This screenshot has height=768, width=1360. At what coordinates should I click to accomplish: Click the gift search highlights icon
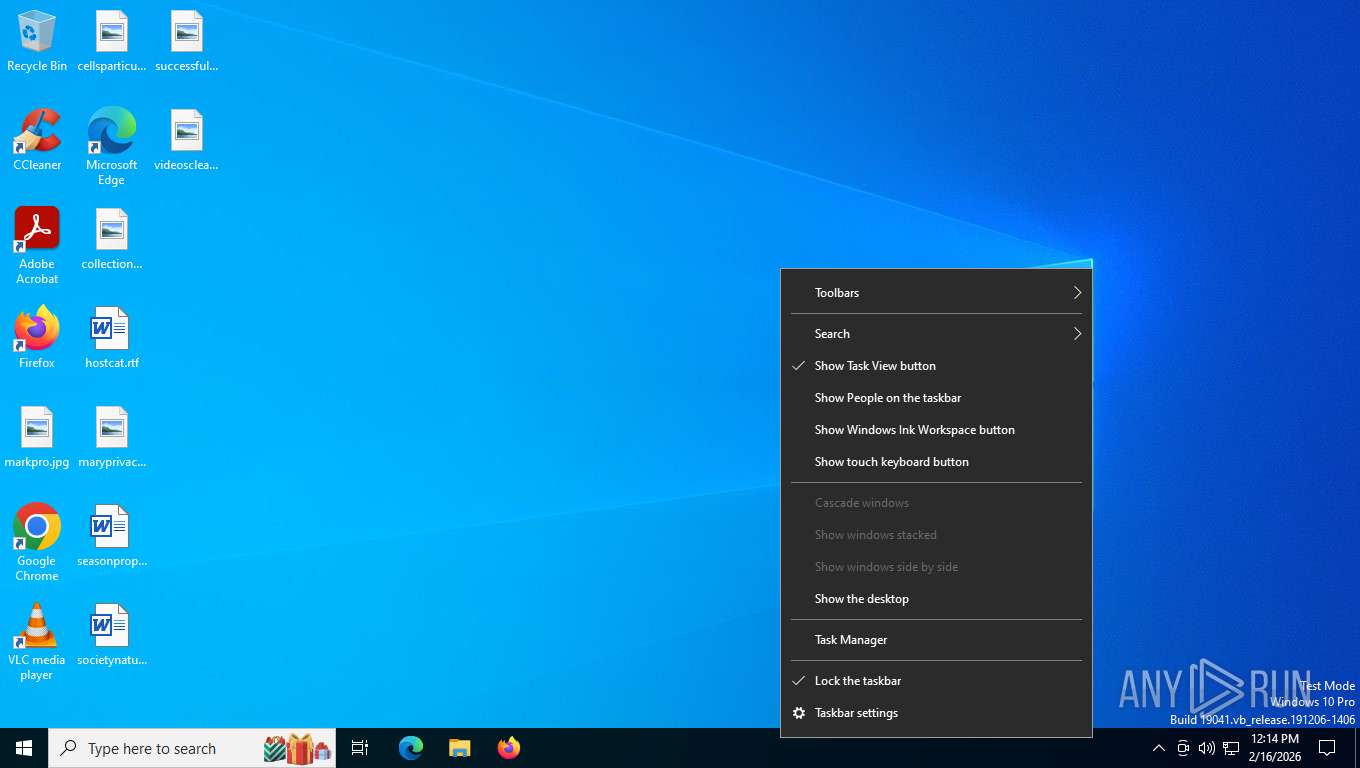(297, 748)
